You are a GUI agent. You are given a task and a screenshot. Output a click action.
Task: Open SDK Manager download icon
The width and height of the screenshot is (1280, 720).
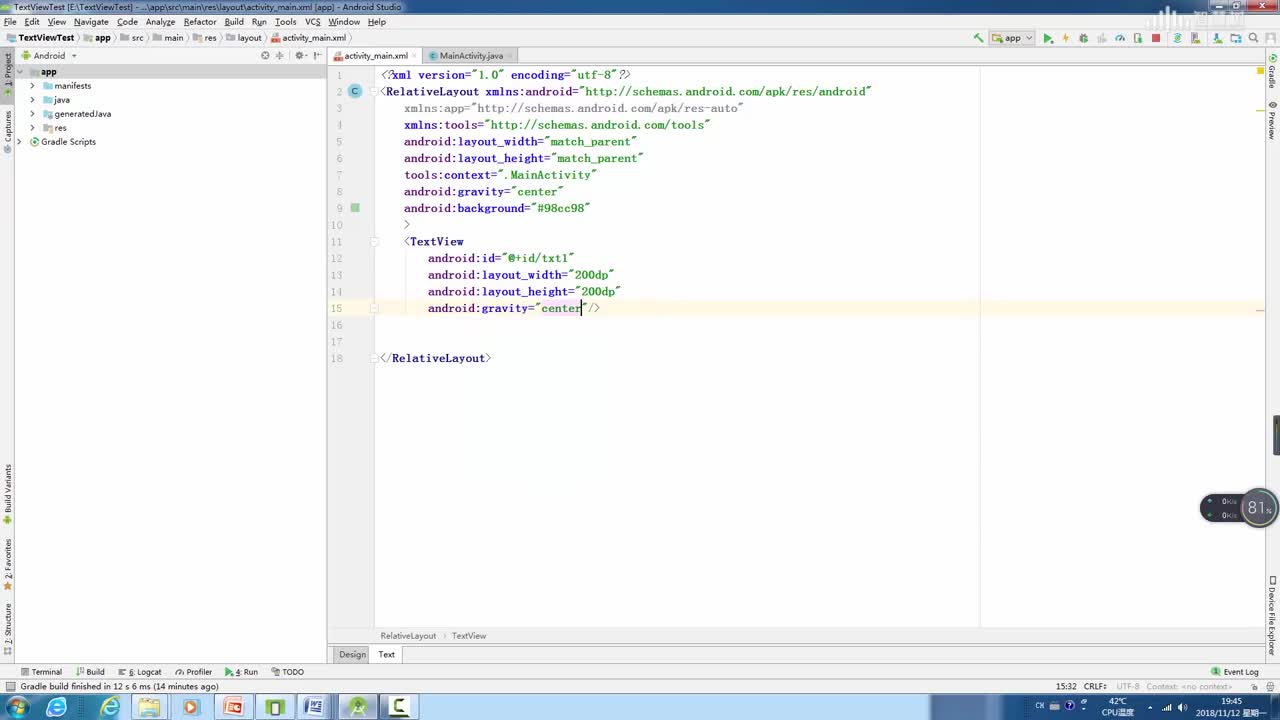pyautogui.click(x=1215, y=38)
